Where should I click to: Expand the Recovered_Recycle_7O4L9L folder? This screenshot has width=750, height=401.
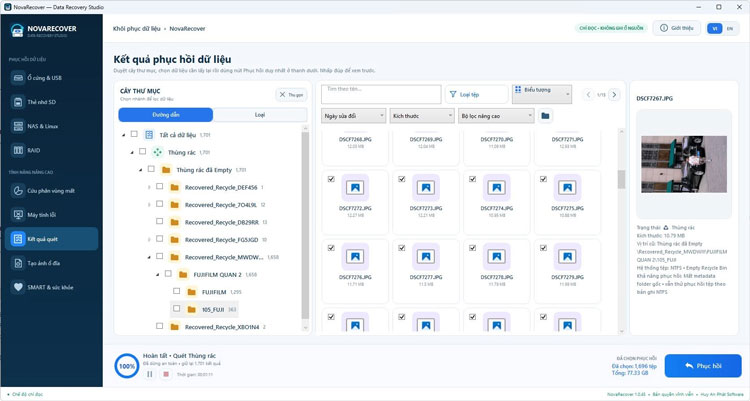(149, 205)
